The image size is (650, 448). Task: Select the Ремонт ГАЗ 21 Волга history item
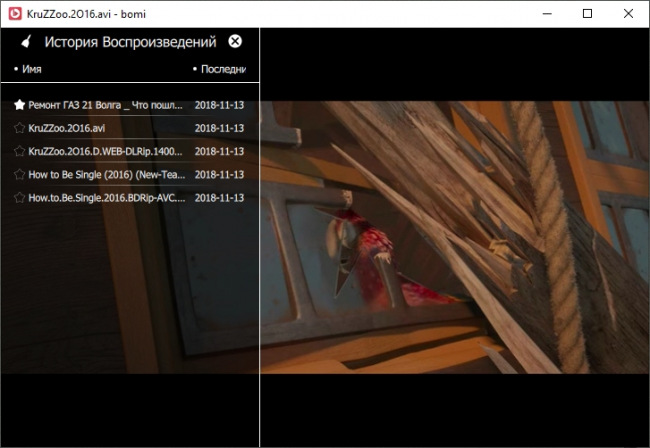point(105,105)
